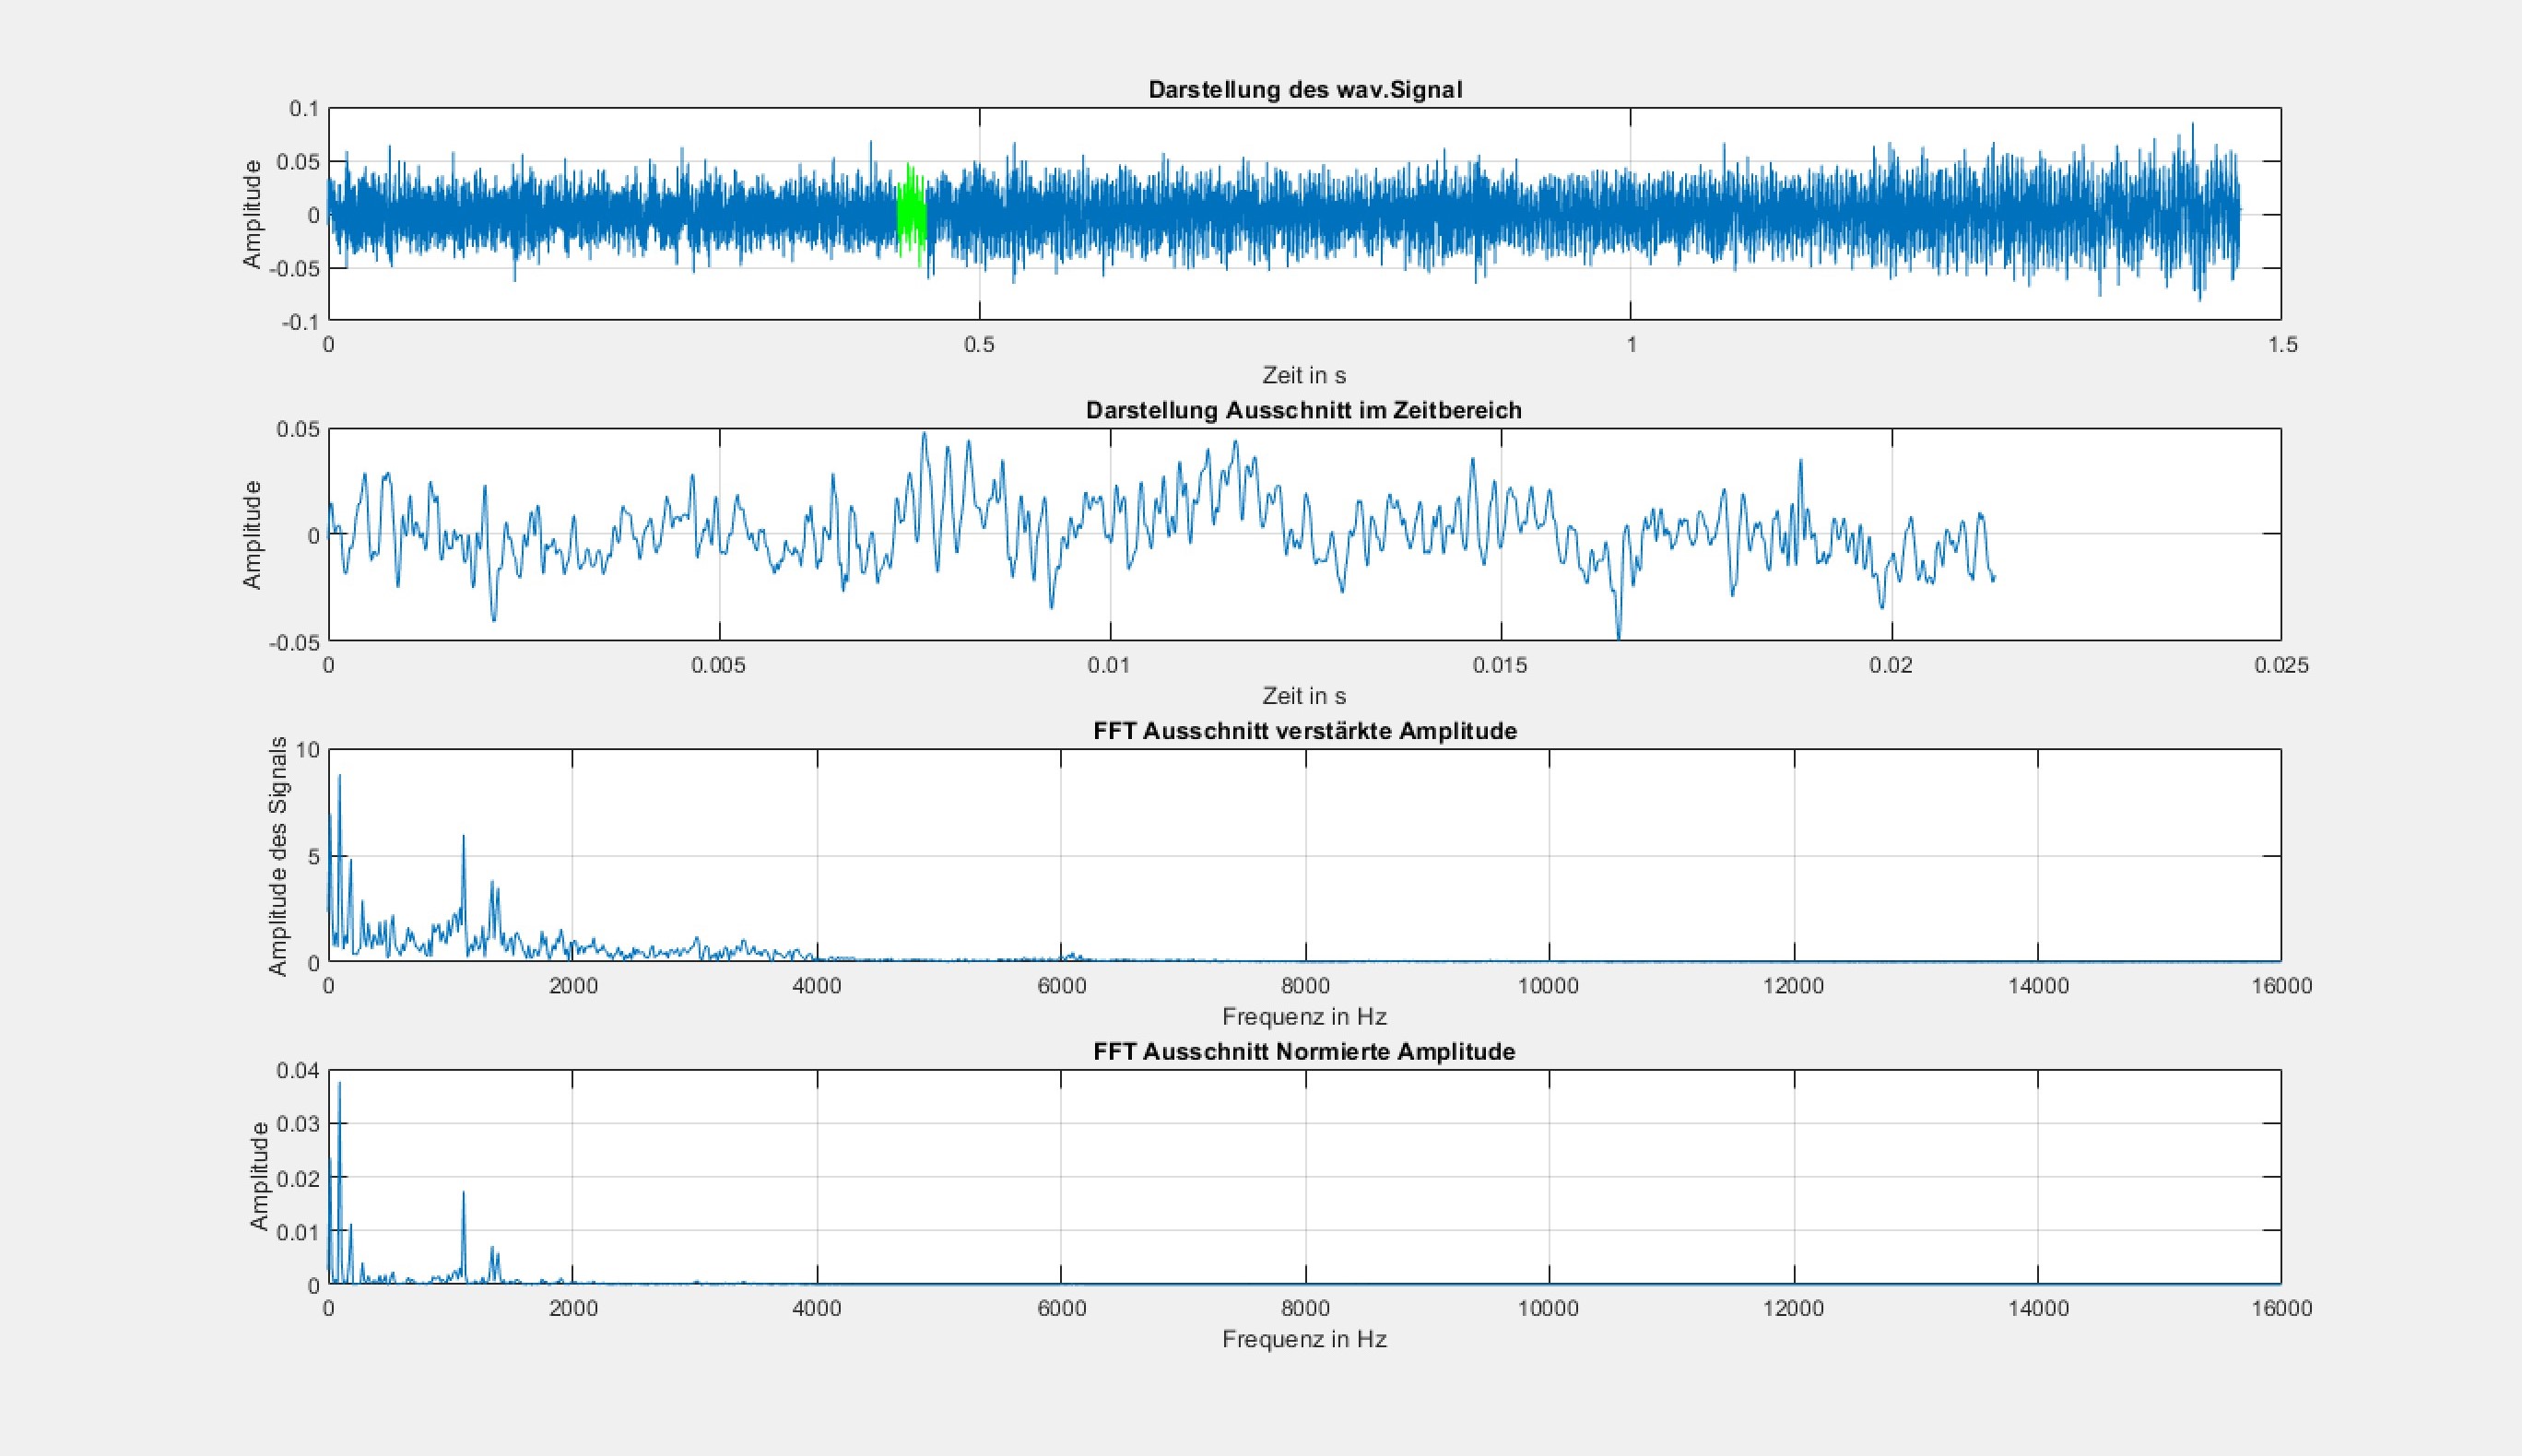This screenshot has width=2522, height=1456.
Task: Select the 'FFT Ausschnitt Normierte Amplitude' title
Action: [x=1304, y=1052]
